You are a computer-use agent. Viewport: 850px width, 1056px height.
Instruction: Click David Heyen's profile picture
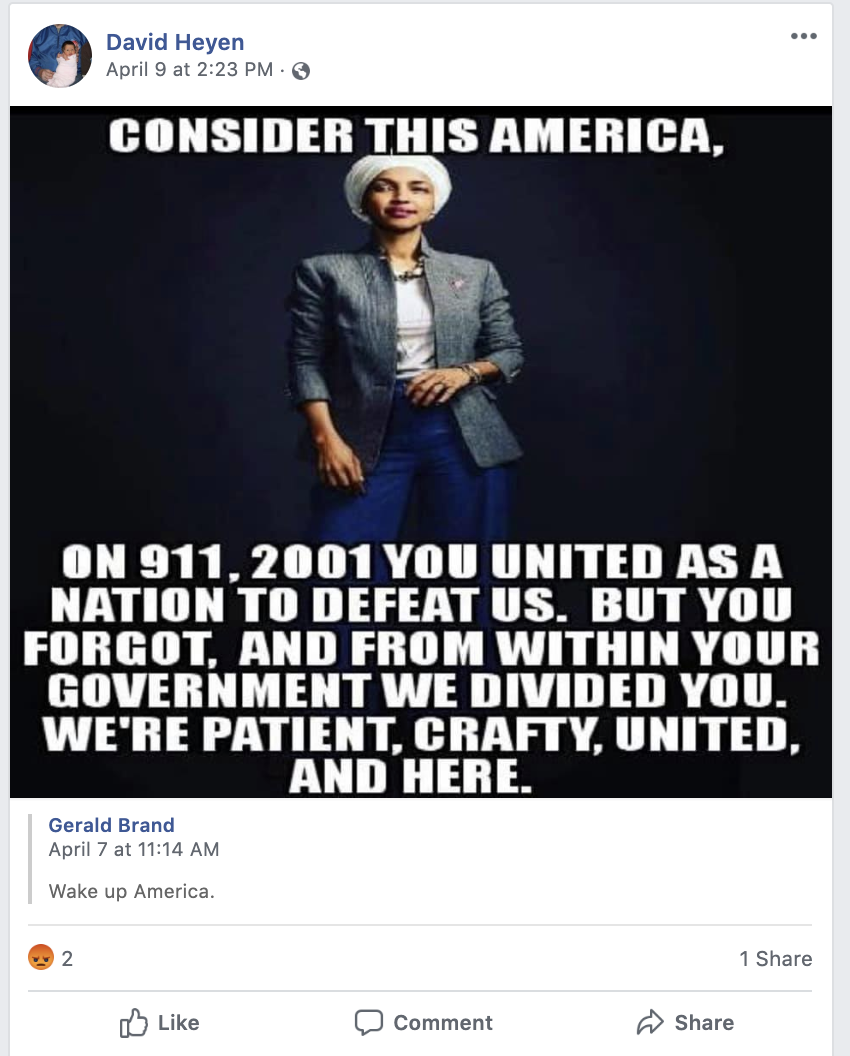click(59, 56)
